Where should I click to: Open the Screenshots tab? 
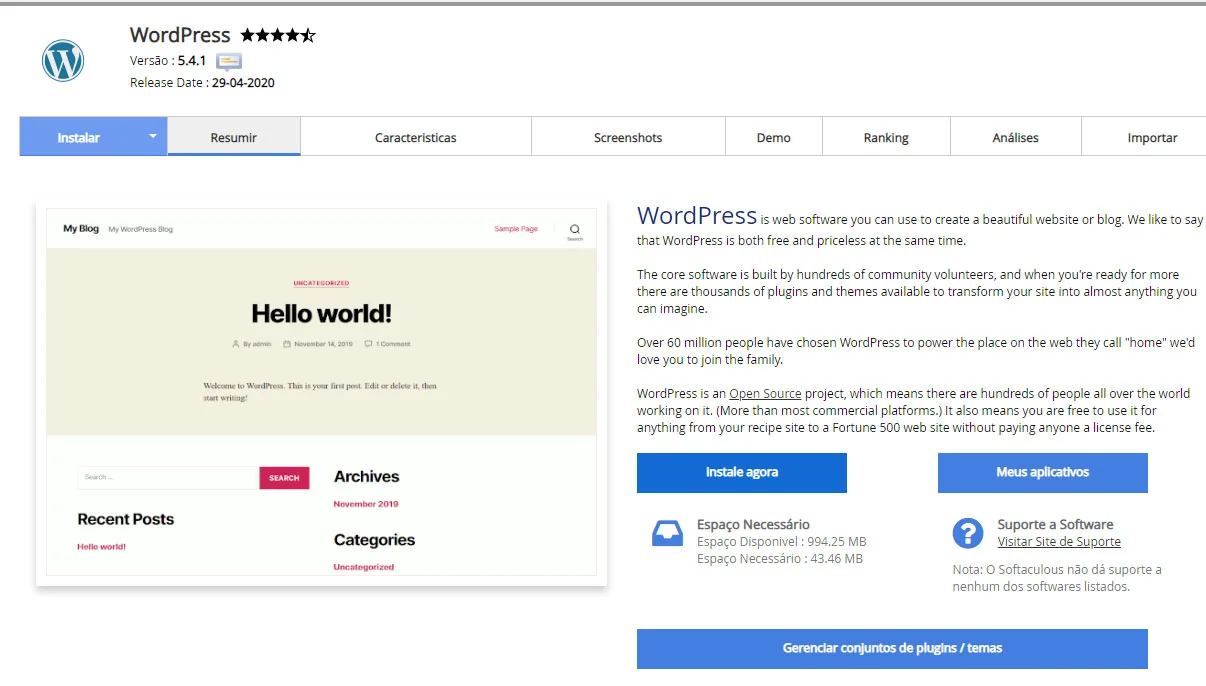(x=627, y=138)
